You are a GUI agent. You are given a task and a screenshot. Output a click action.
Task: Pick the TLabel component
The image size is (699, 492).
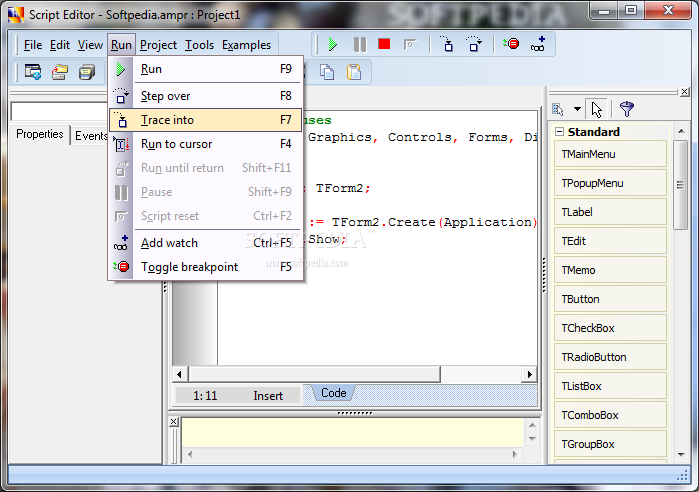[x=610, y=212]
